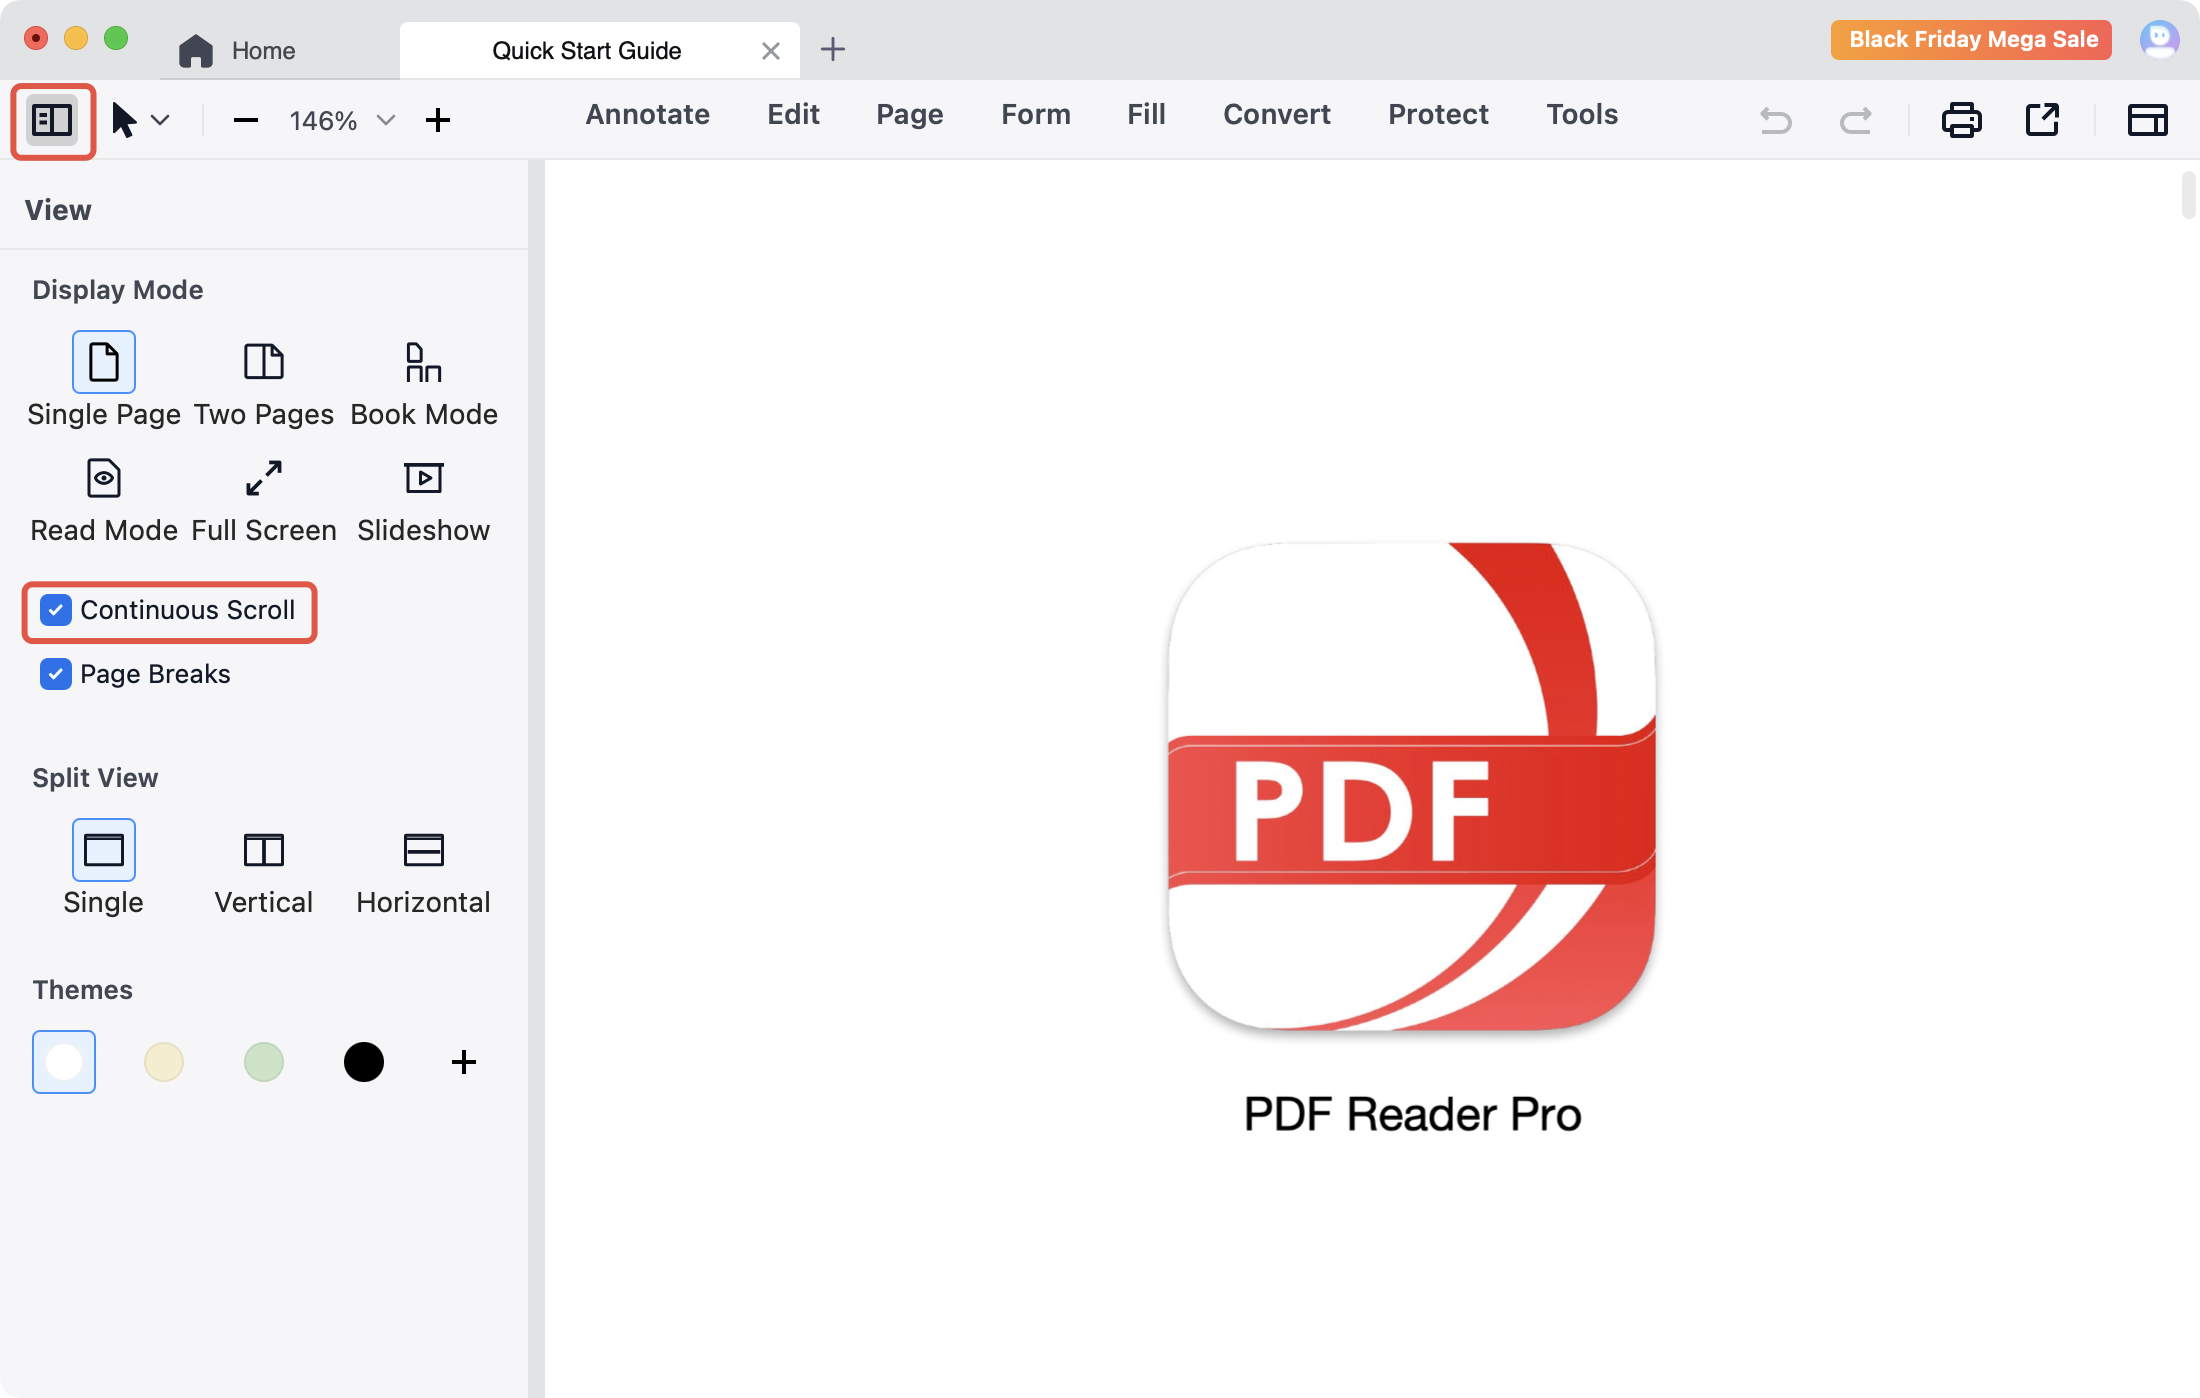Open the Tools menu
Screen dimensions: 2200x1398
click(1581, 115)
